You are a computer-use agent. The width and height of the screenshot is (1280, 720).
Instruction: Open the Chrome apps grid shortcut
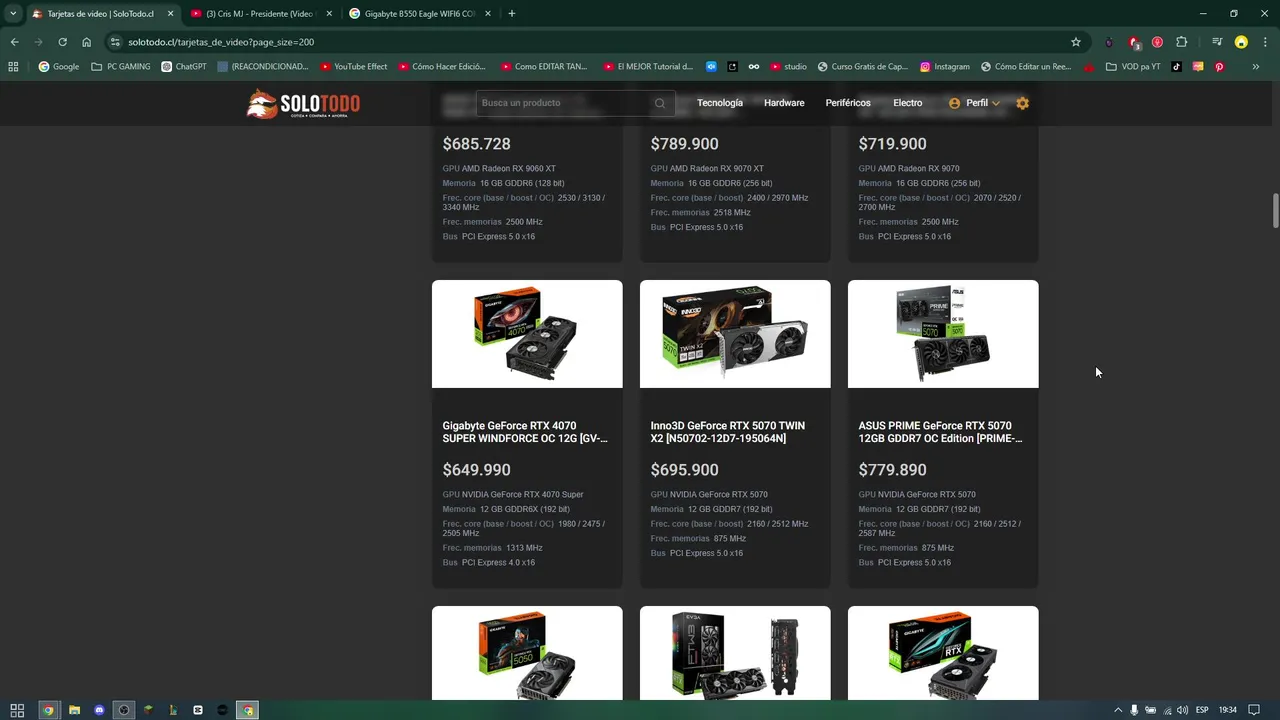coord(13,67)
